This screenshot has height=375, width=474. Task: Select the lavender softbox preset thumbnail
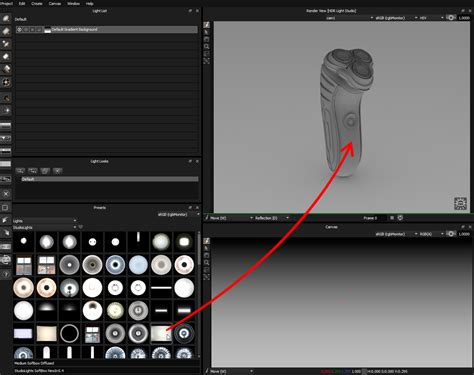click(23, 333)
